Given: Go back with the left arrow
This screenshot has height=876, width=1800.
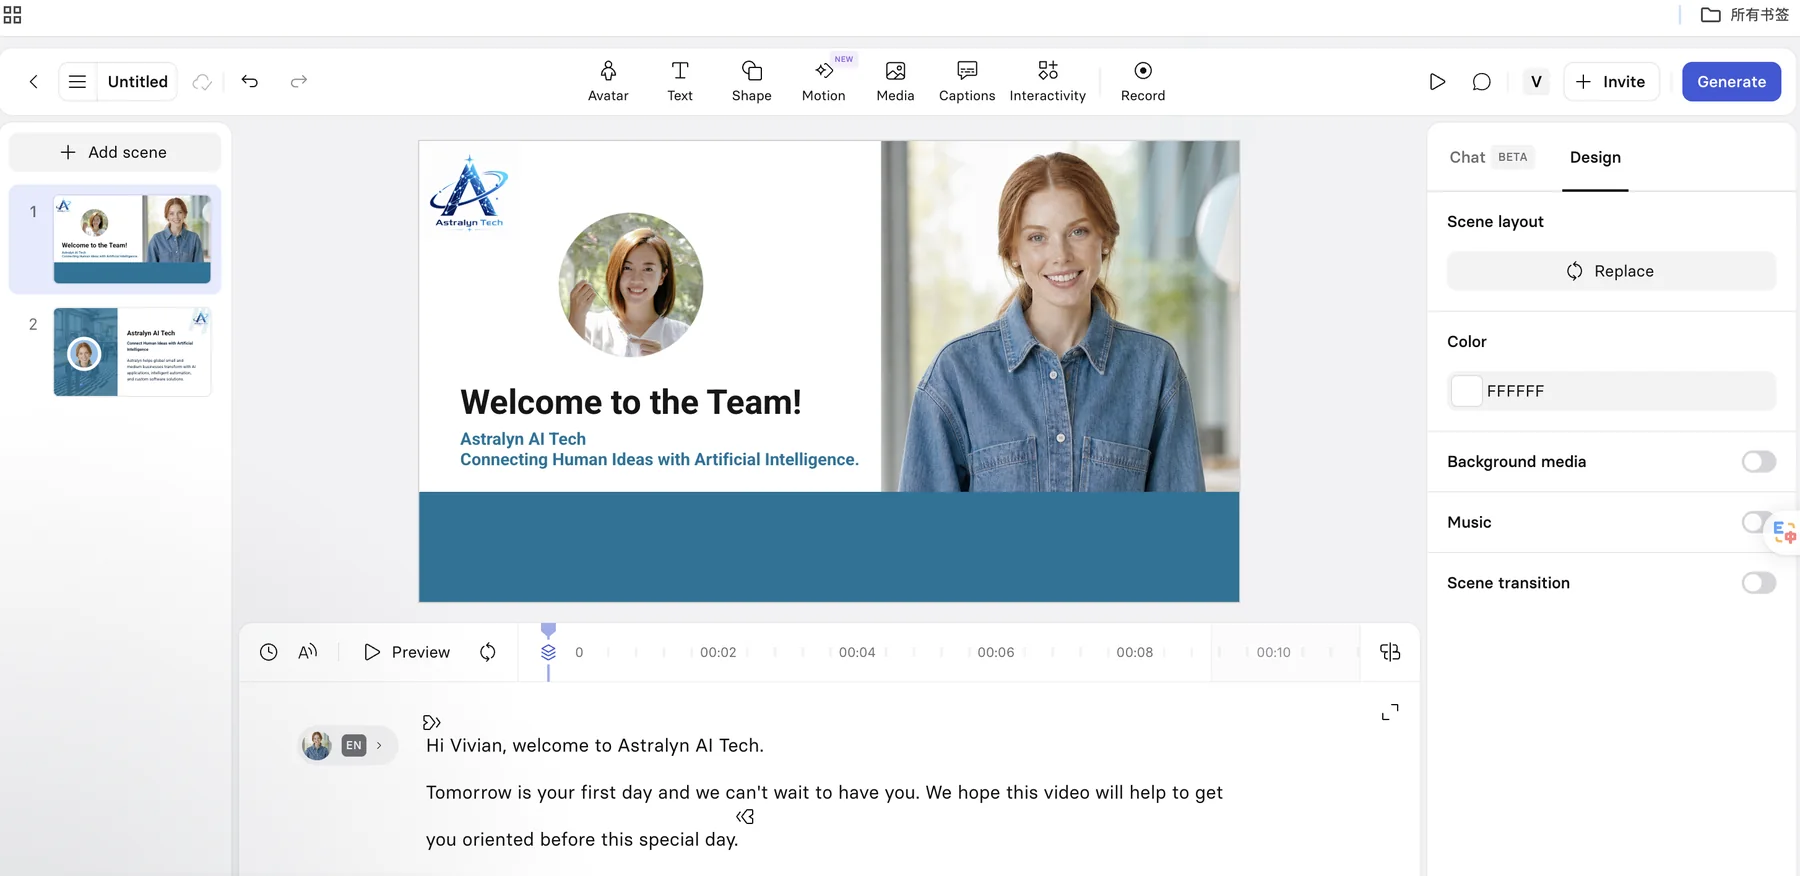Looking at the screenshot, I should (x=34, y=82).
